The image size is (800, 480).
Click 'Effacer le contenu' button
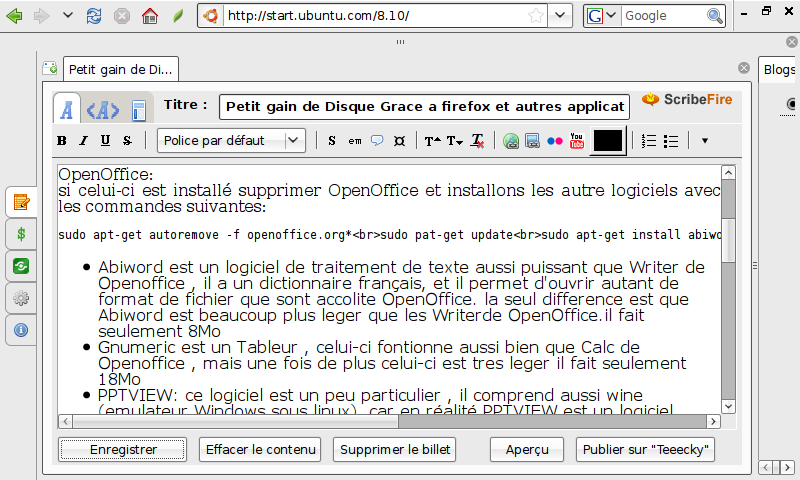click(260, 449)
